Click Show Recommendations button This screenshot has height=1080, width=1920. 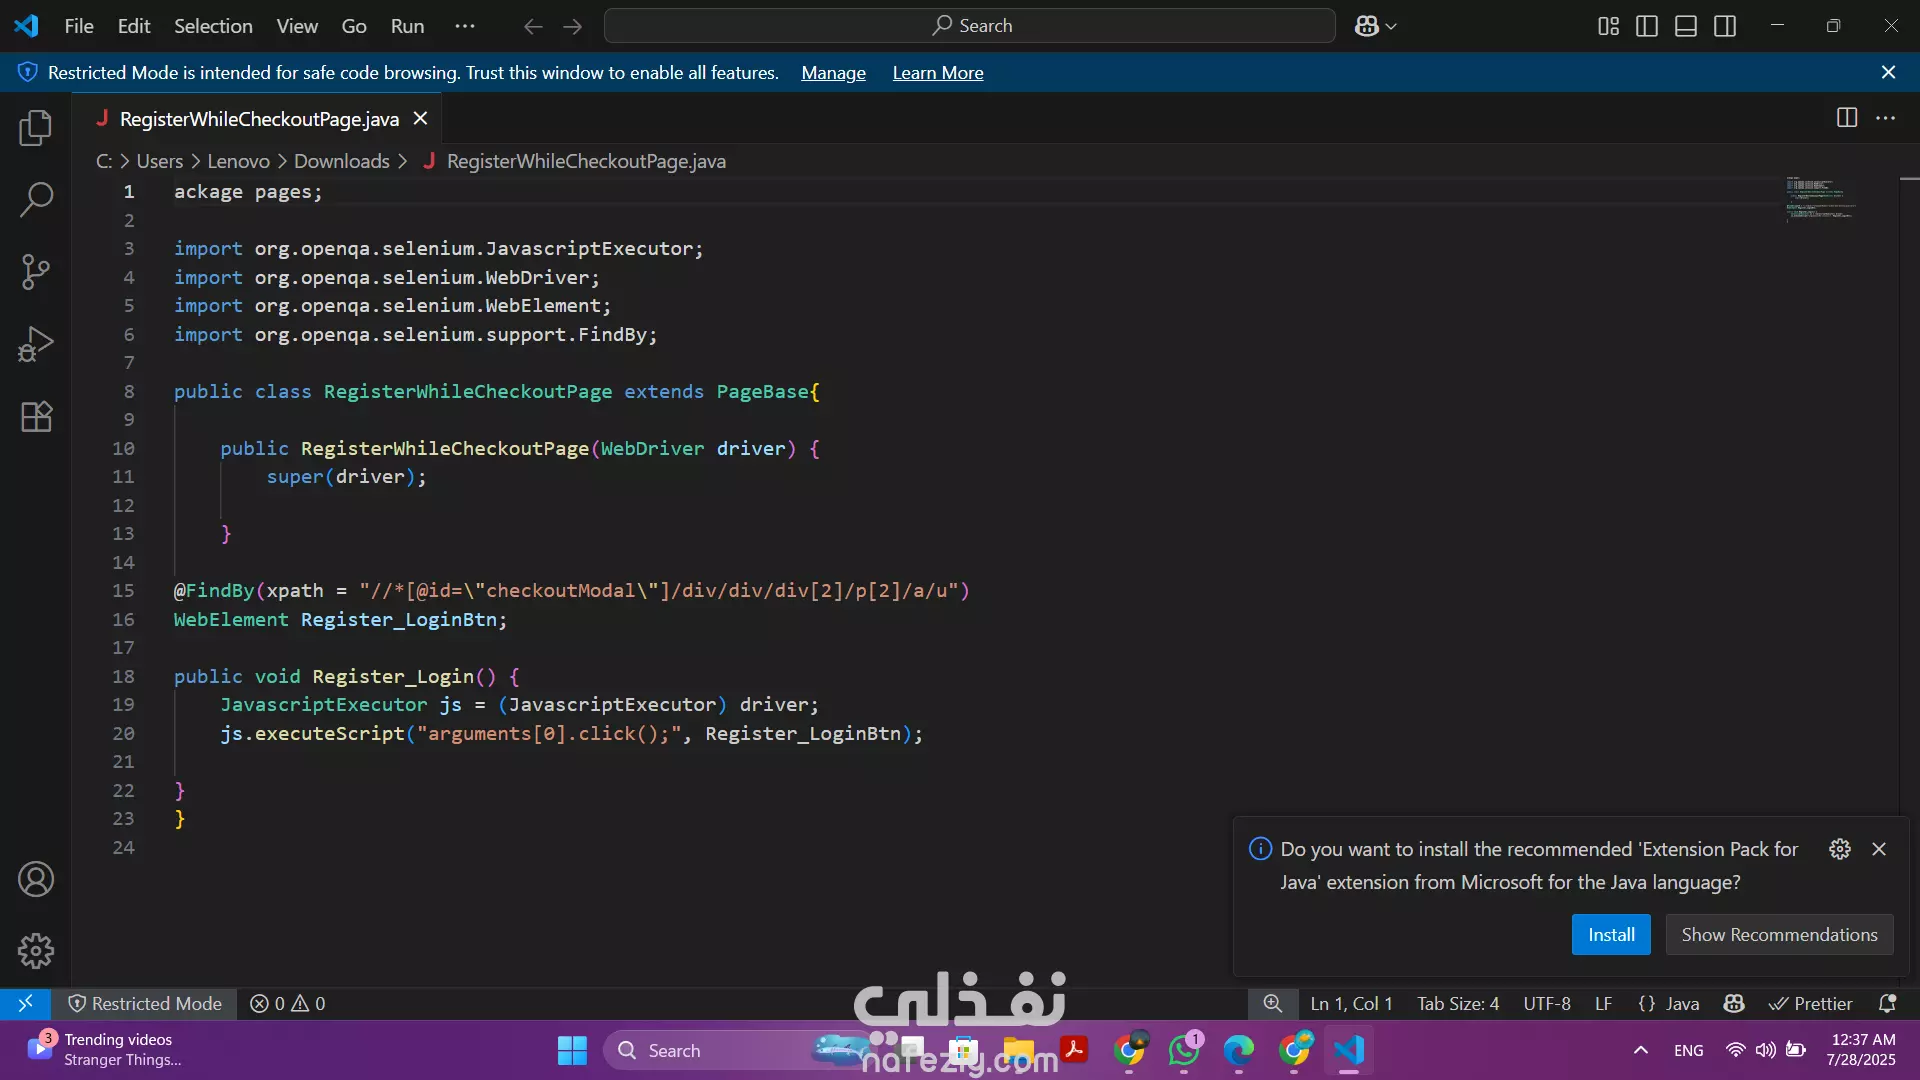click(1779, 934)
